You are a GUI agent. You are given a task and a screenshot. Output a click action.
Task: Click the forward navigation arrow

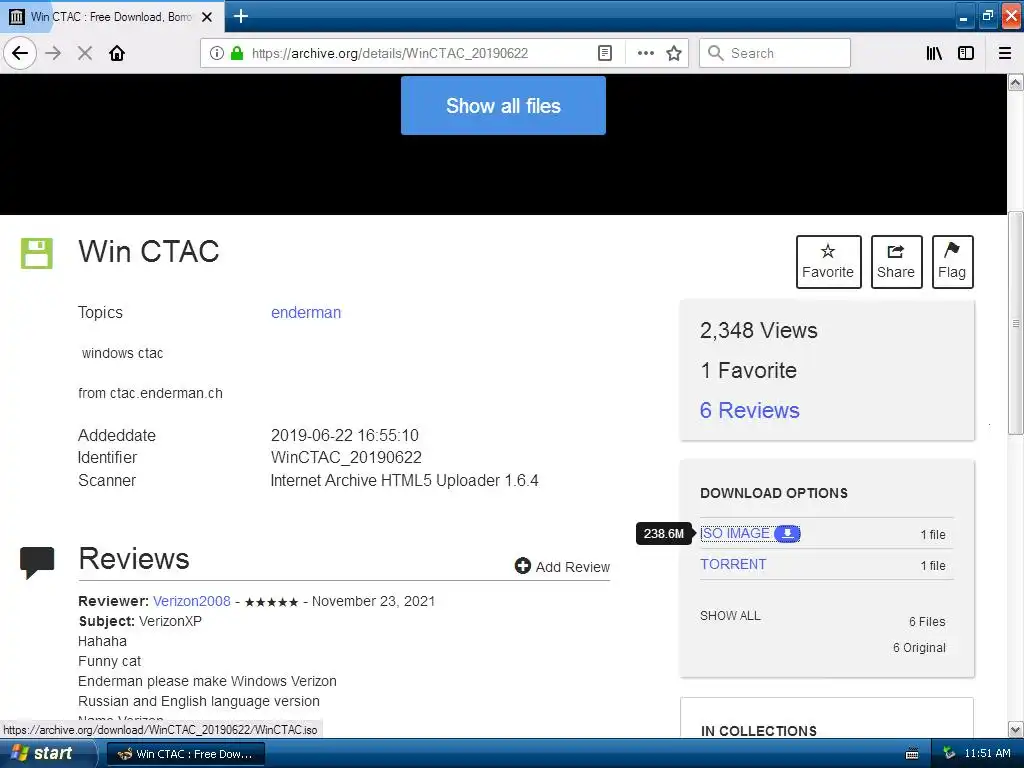pos(54,53)
